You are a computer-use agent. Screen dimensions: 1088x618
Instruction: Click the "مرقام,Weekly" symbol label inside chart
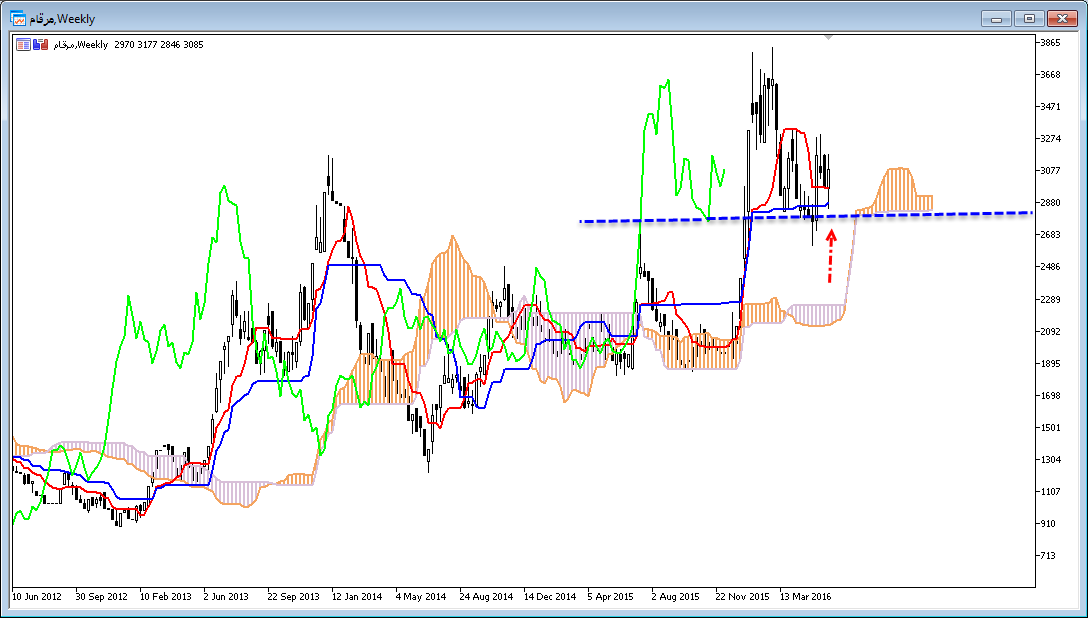(80, 45)
